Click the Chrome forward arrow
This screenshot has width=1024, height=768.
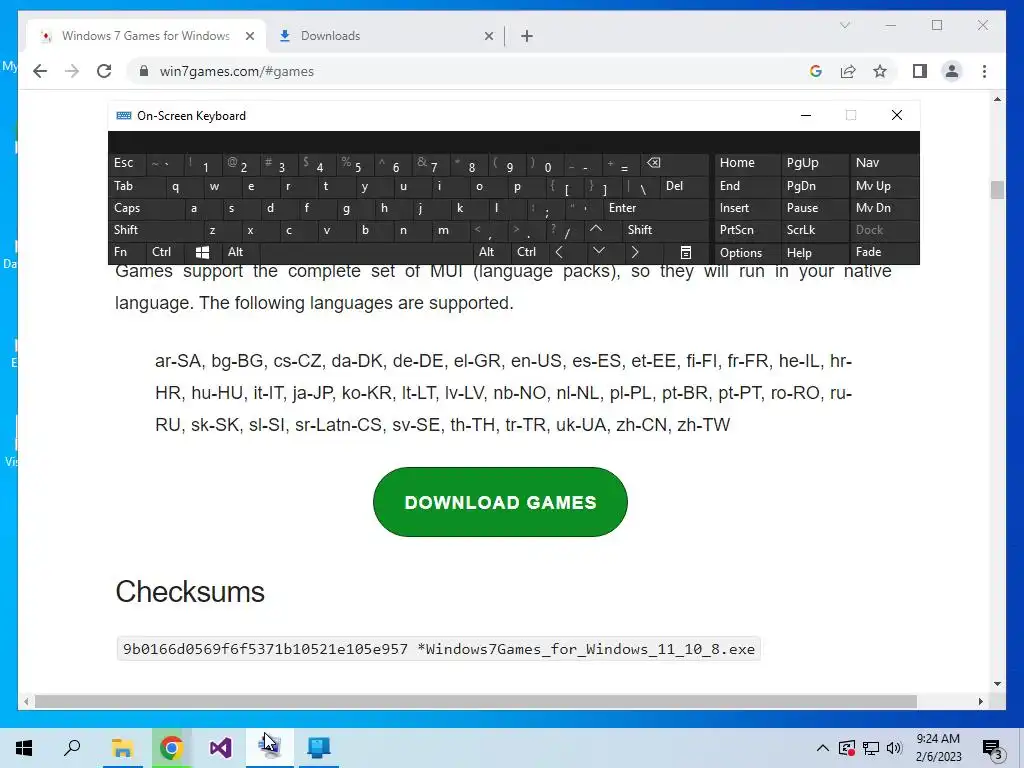click(x=72, y=71)
